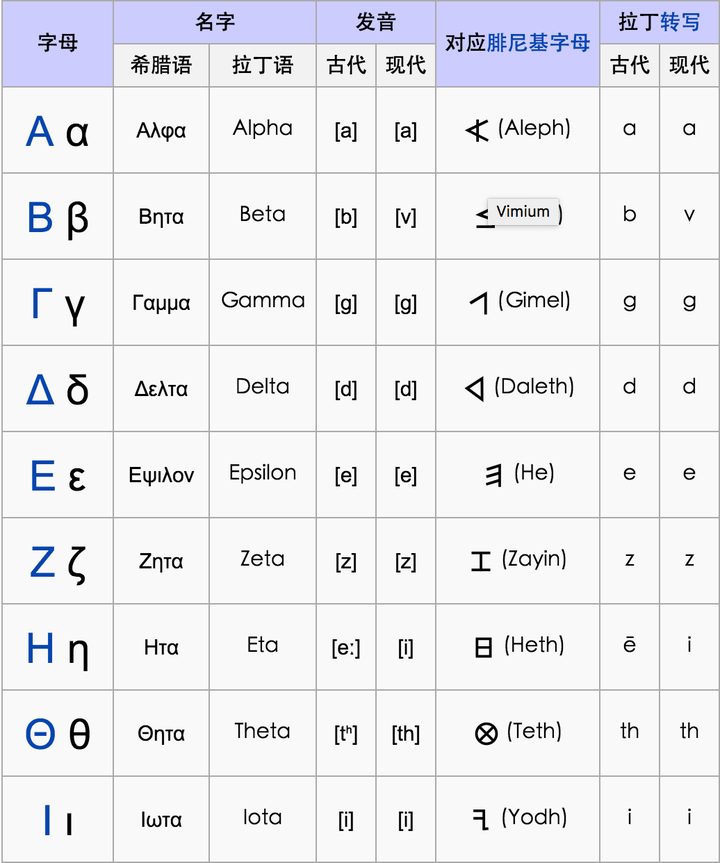Click the blue Epsilon letter Ε link

(42, 475)
